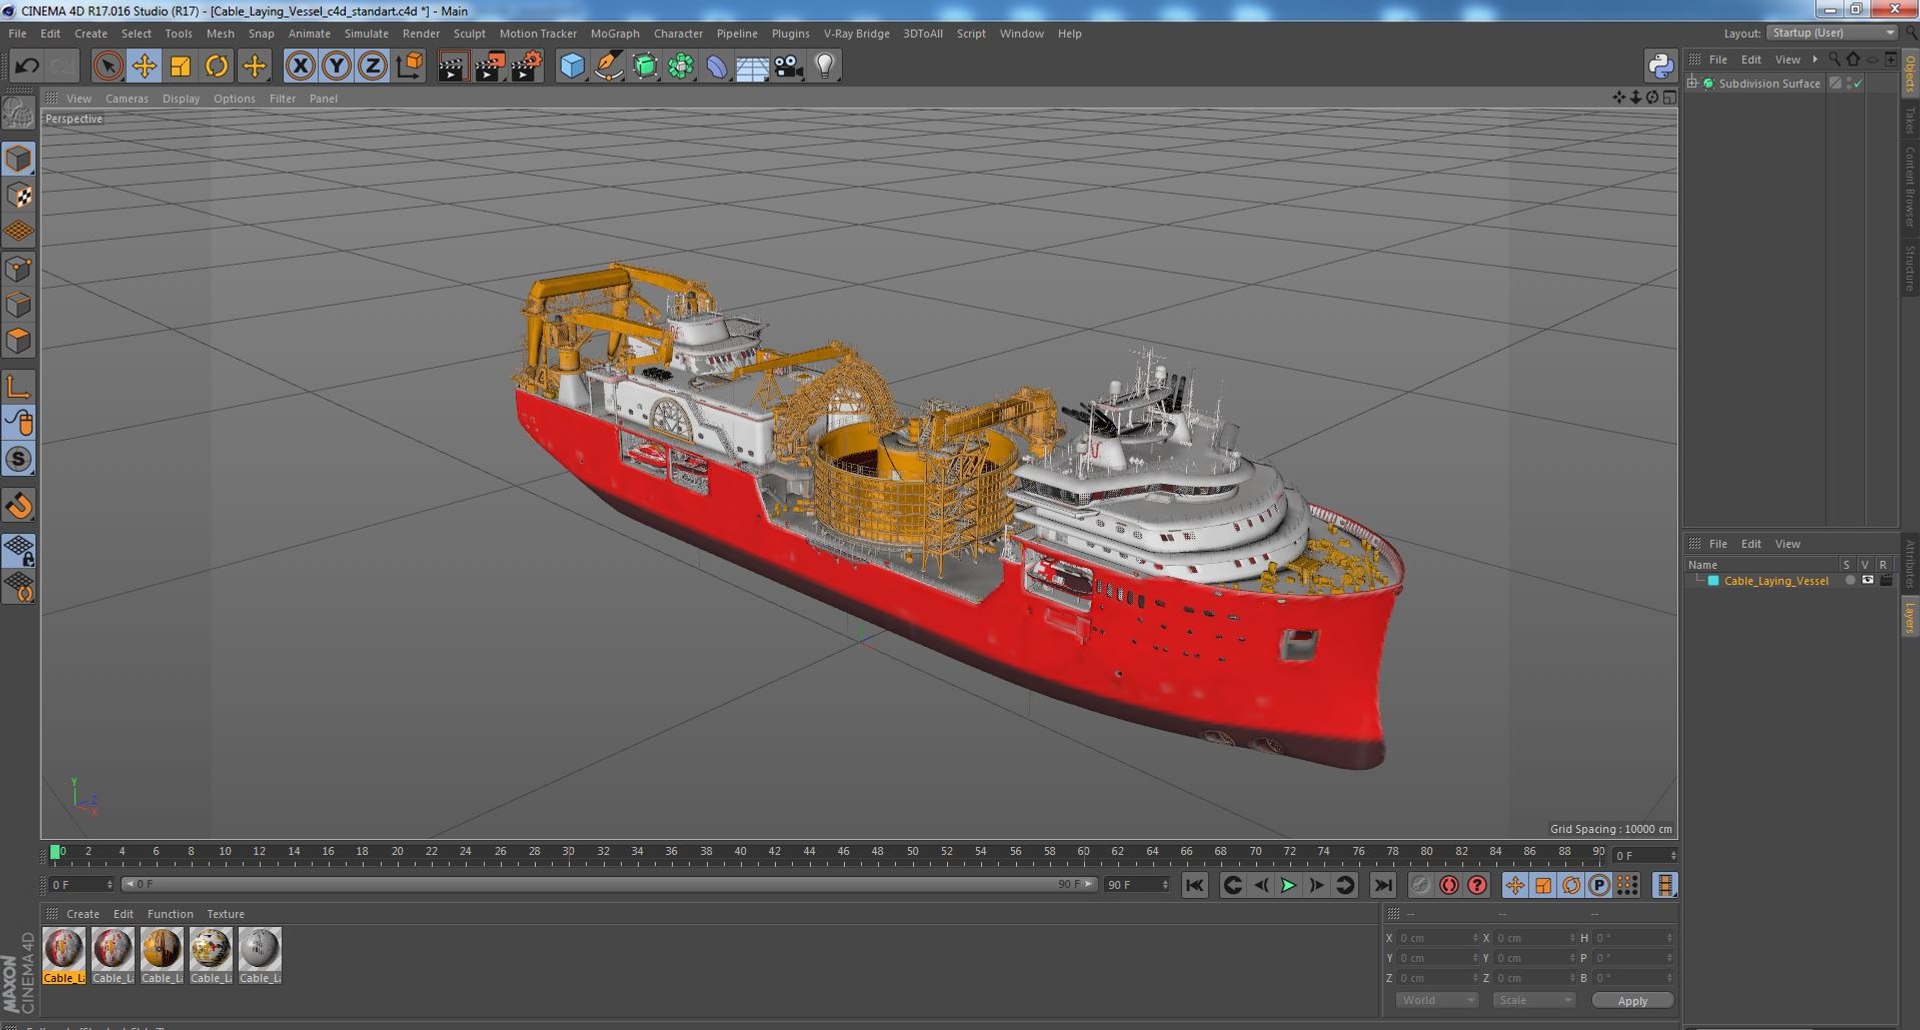Image resolution: width=1920 pixels, height=1030 pixels.
Task: Toggle Z axis lock
Action: click(372, 66)
